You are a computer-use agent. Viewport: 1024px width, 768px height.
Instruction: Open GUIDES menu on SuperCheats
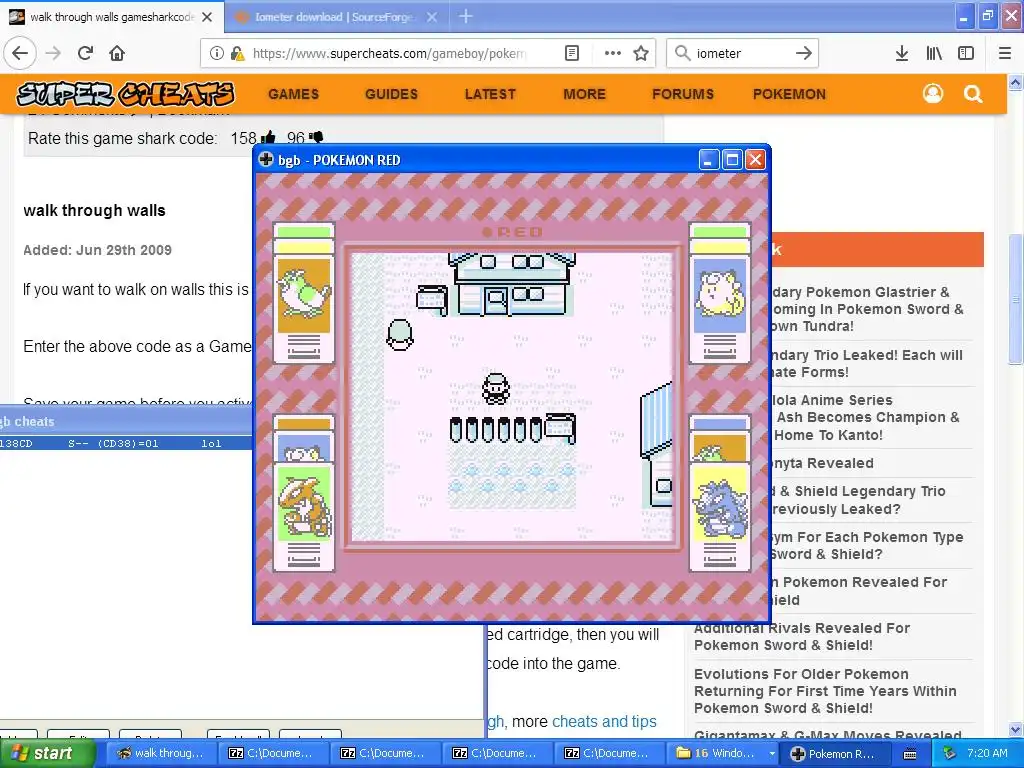pos(391,94)
